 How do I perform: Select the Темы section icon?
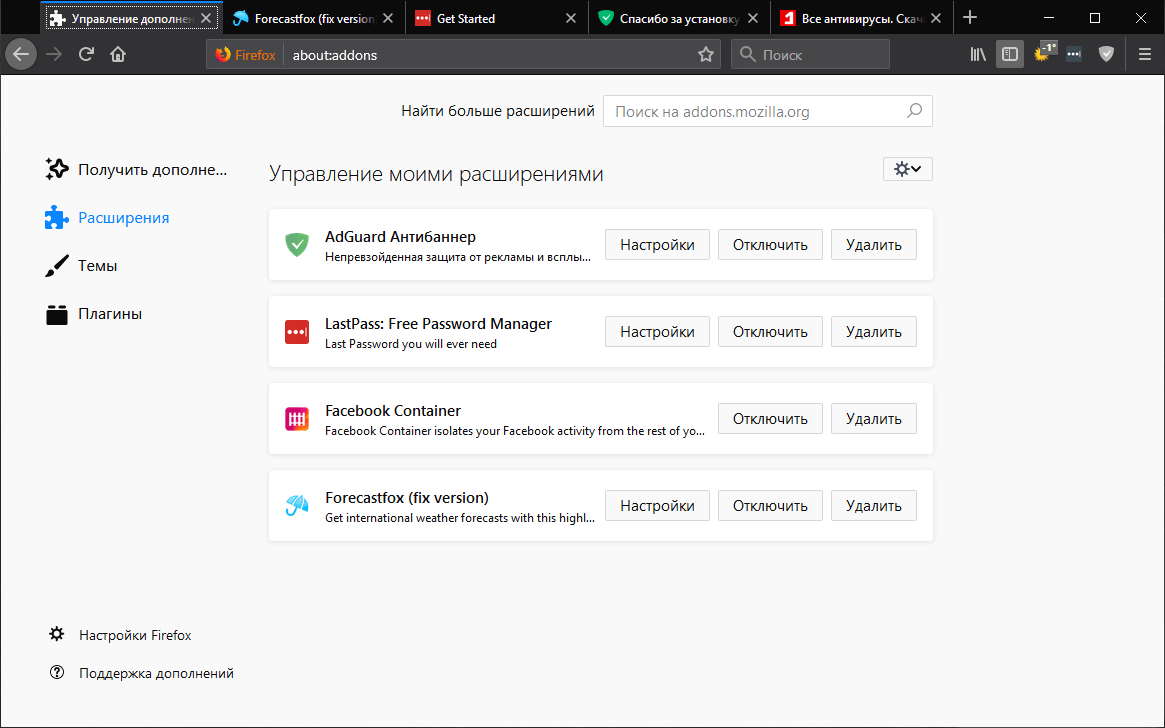tap(57, 265)
